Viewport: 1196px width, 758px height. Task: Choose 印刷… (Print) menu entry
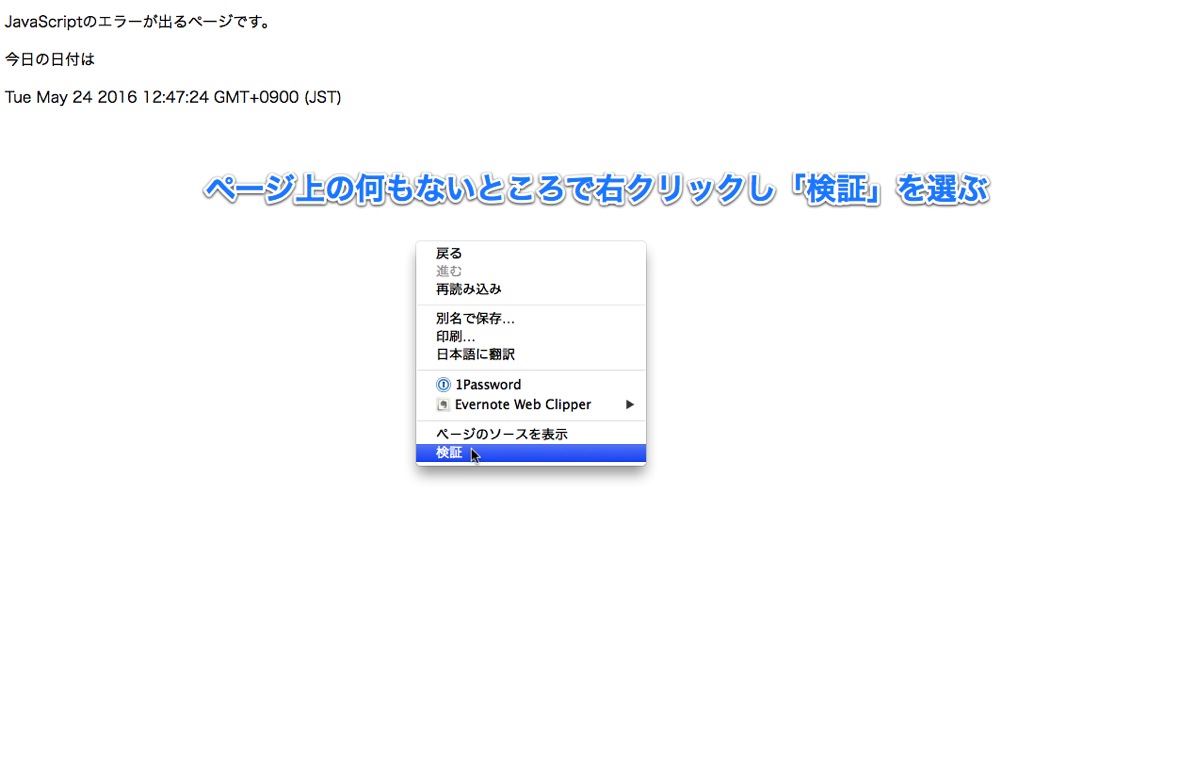tap(531, 336)
